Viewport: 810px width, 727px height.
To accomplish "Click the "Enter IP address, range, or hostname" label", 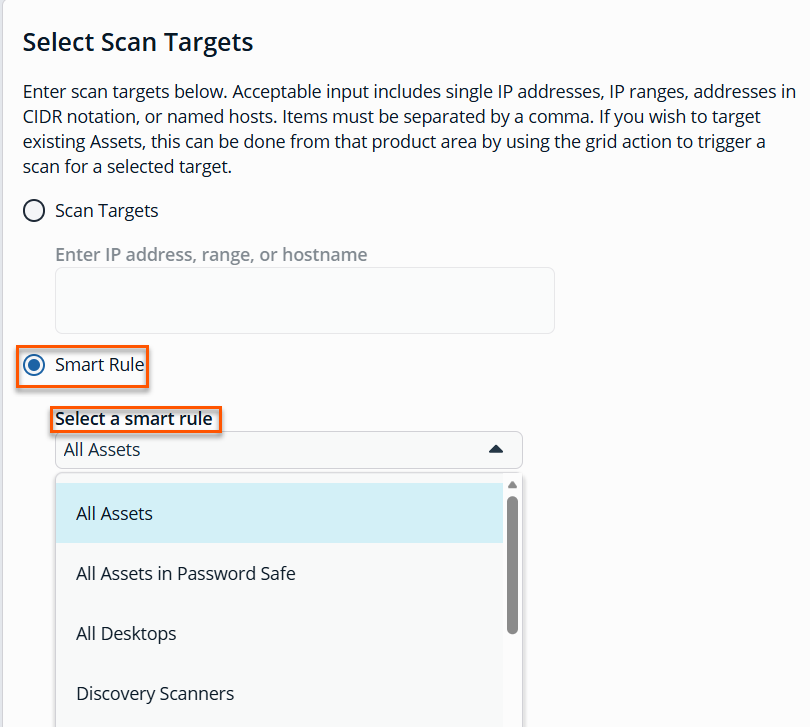I will point(211,255).
